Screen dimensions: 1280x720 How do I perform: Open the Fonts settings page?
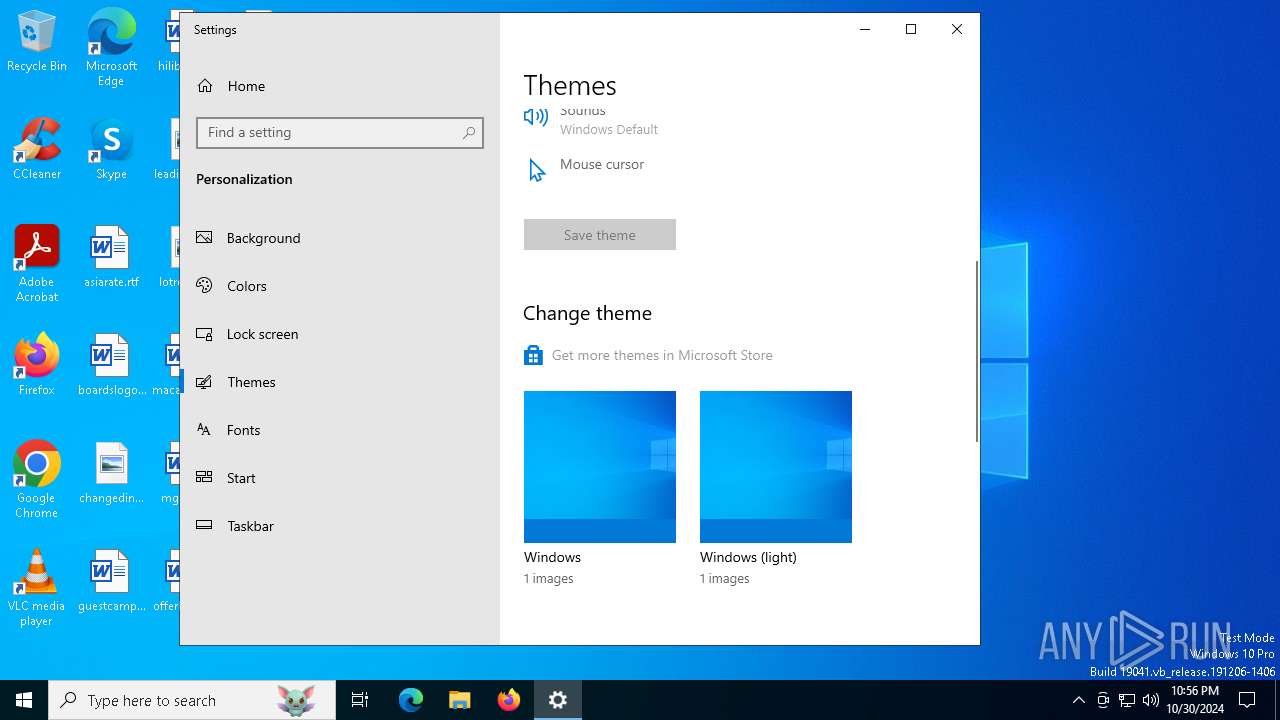tap(340, 430)
